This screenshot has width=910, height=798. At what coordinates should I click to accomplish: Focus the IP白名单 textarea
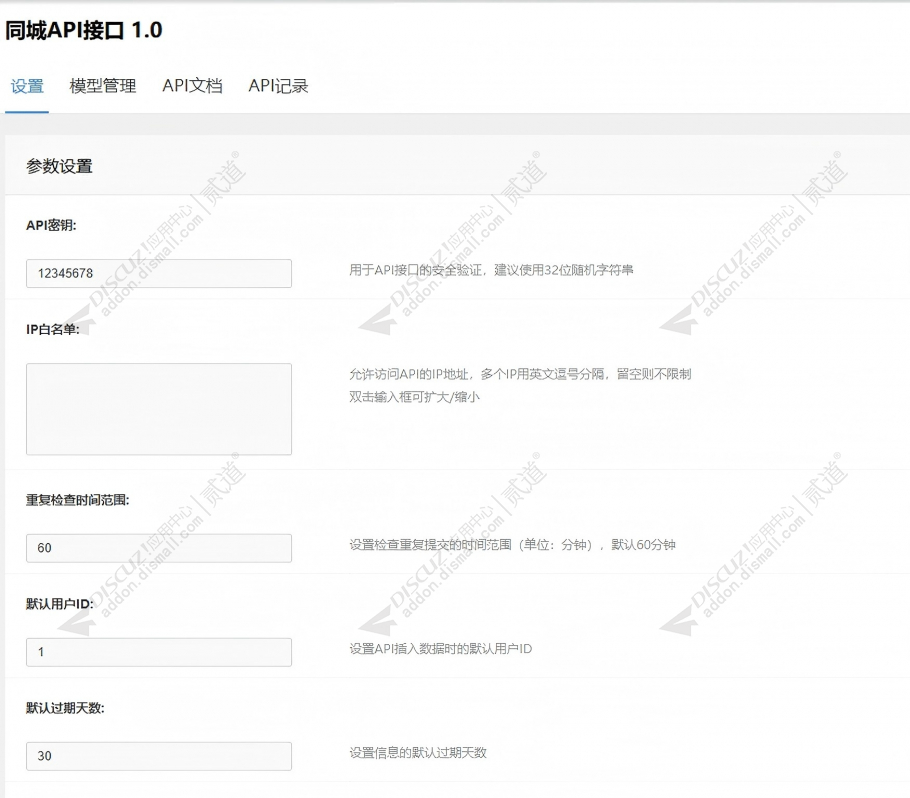tap(159, 409)
